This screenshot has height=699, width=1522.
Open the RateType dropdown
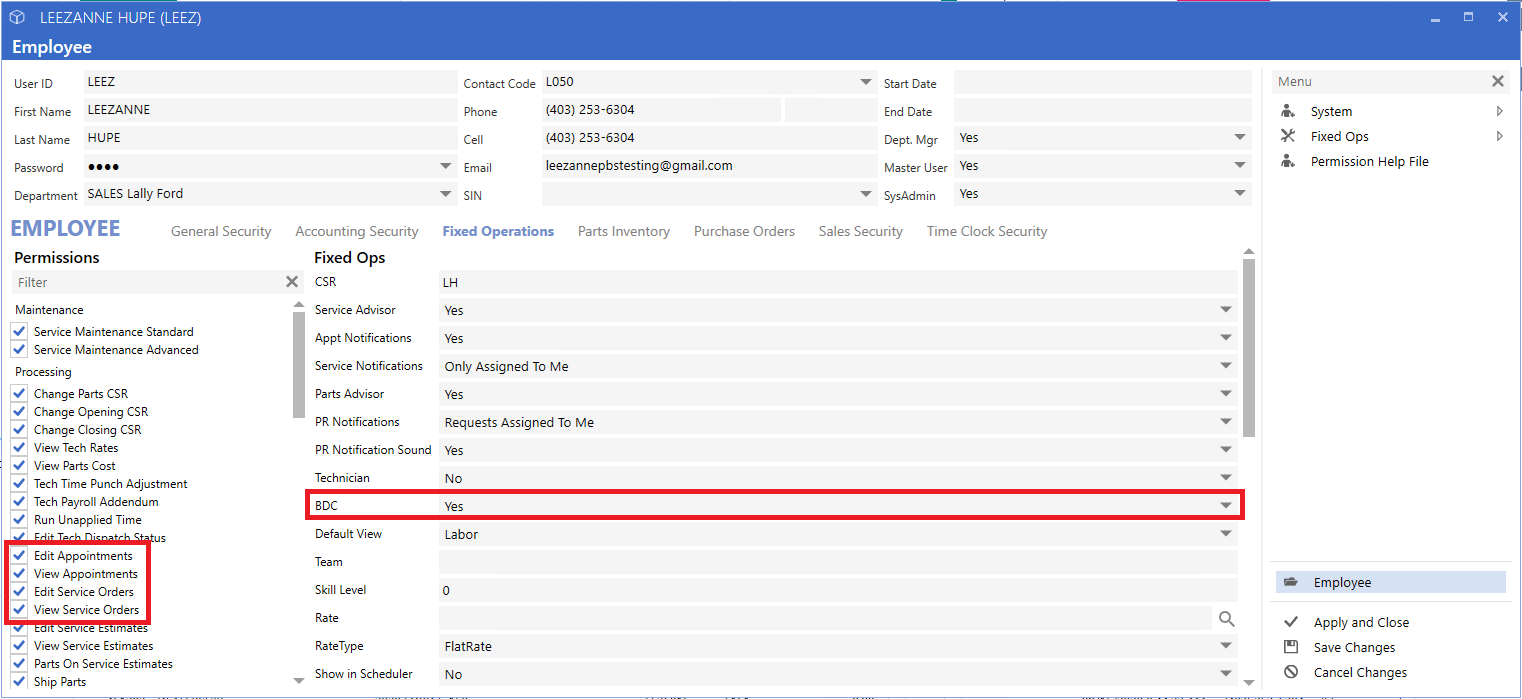click(1226, 646)
